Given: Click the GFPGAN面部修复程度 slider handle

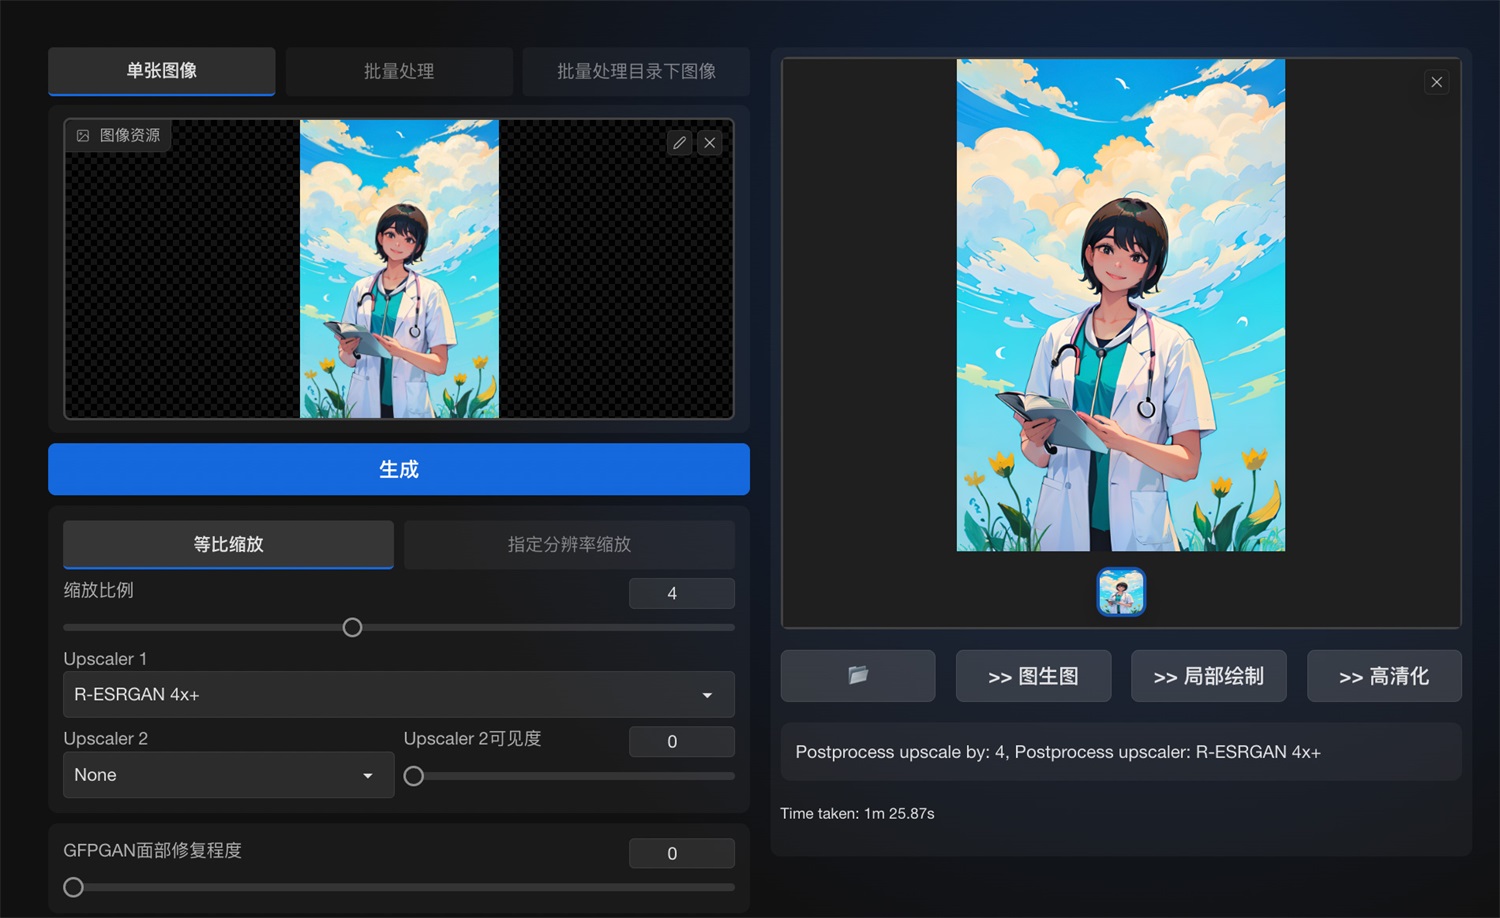Looking at the screenshot, I should click(73, 887).
